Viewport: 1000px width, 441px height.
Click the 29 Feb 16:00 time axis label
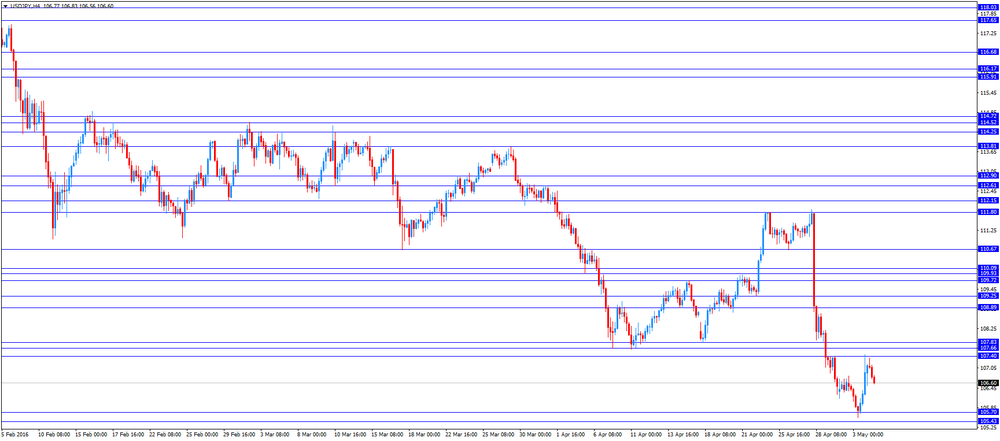(240, 434)
